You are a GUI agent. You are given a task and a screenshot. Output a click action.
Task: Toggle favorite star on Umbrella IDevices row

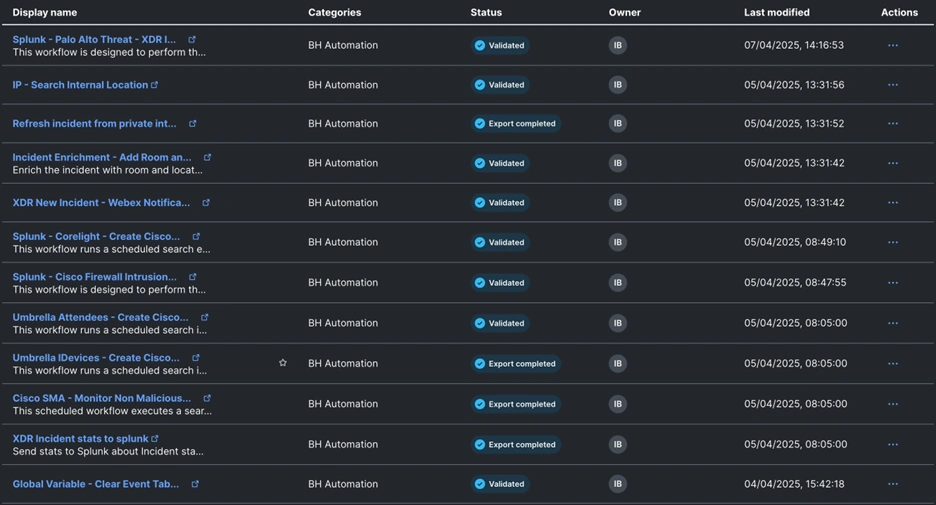tap(283, 363)
